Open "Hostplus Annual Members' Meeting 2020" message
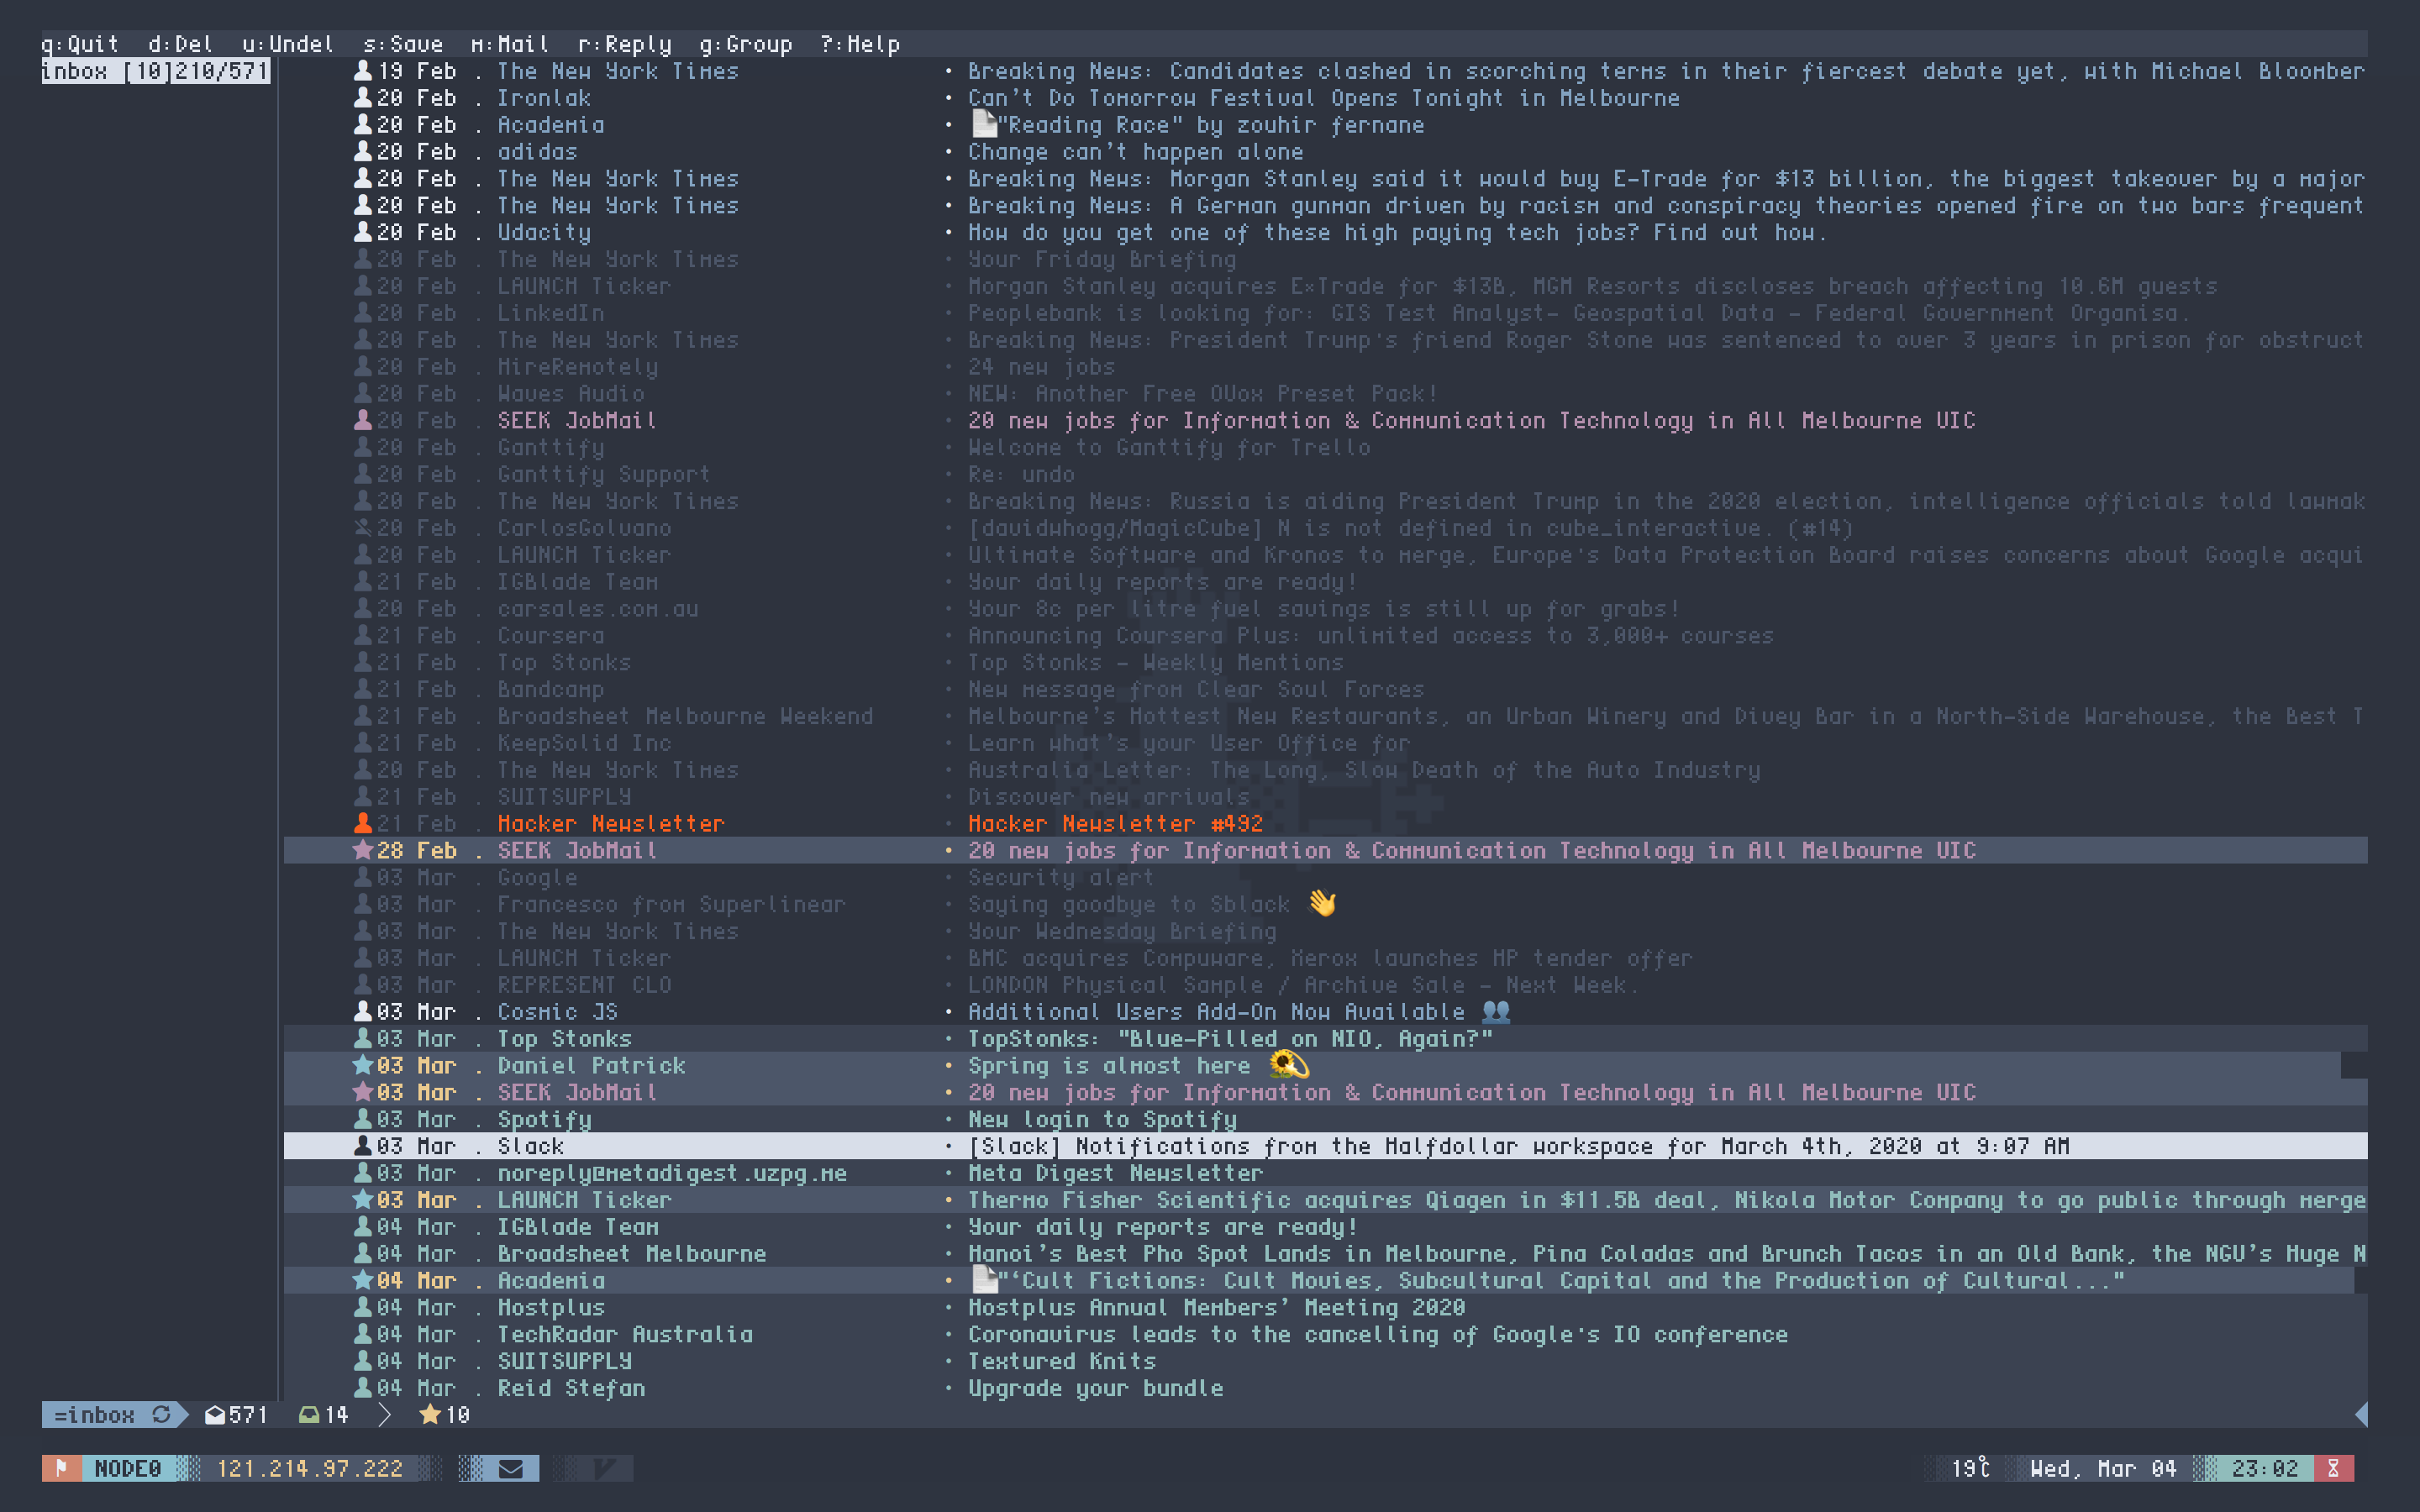Viewport: 2420px width, 1512px height. [x=1325, y=1307]
